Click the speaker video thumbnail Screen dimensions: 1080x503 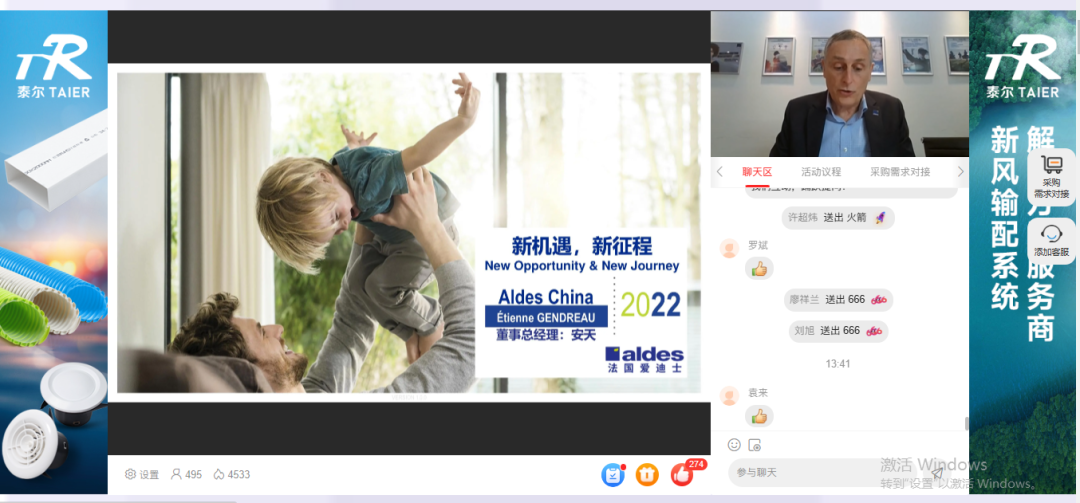click(x=839, y=84)
